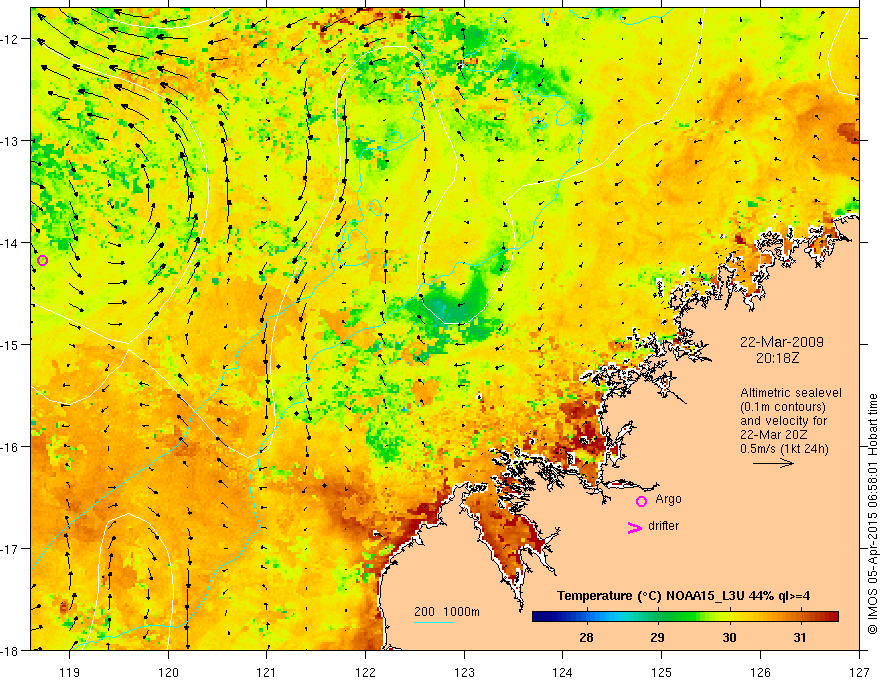880x680 pixels.
Task: Click the 31 tick label on the color bar
Action: click(800, 637)
